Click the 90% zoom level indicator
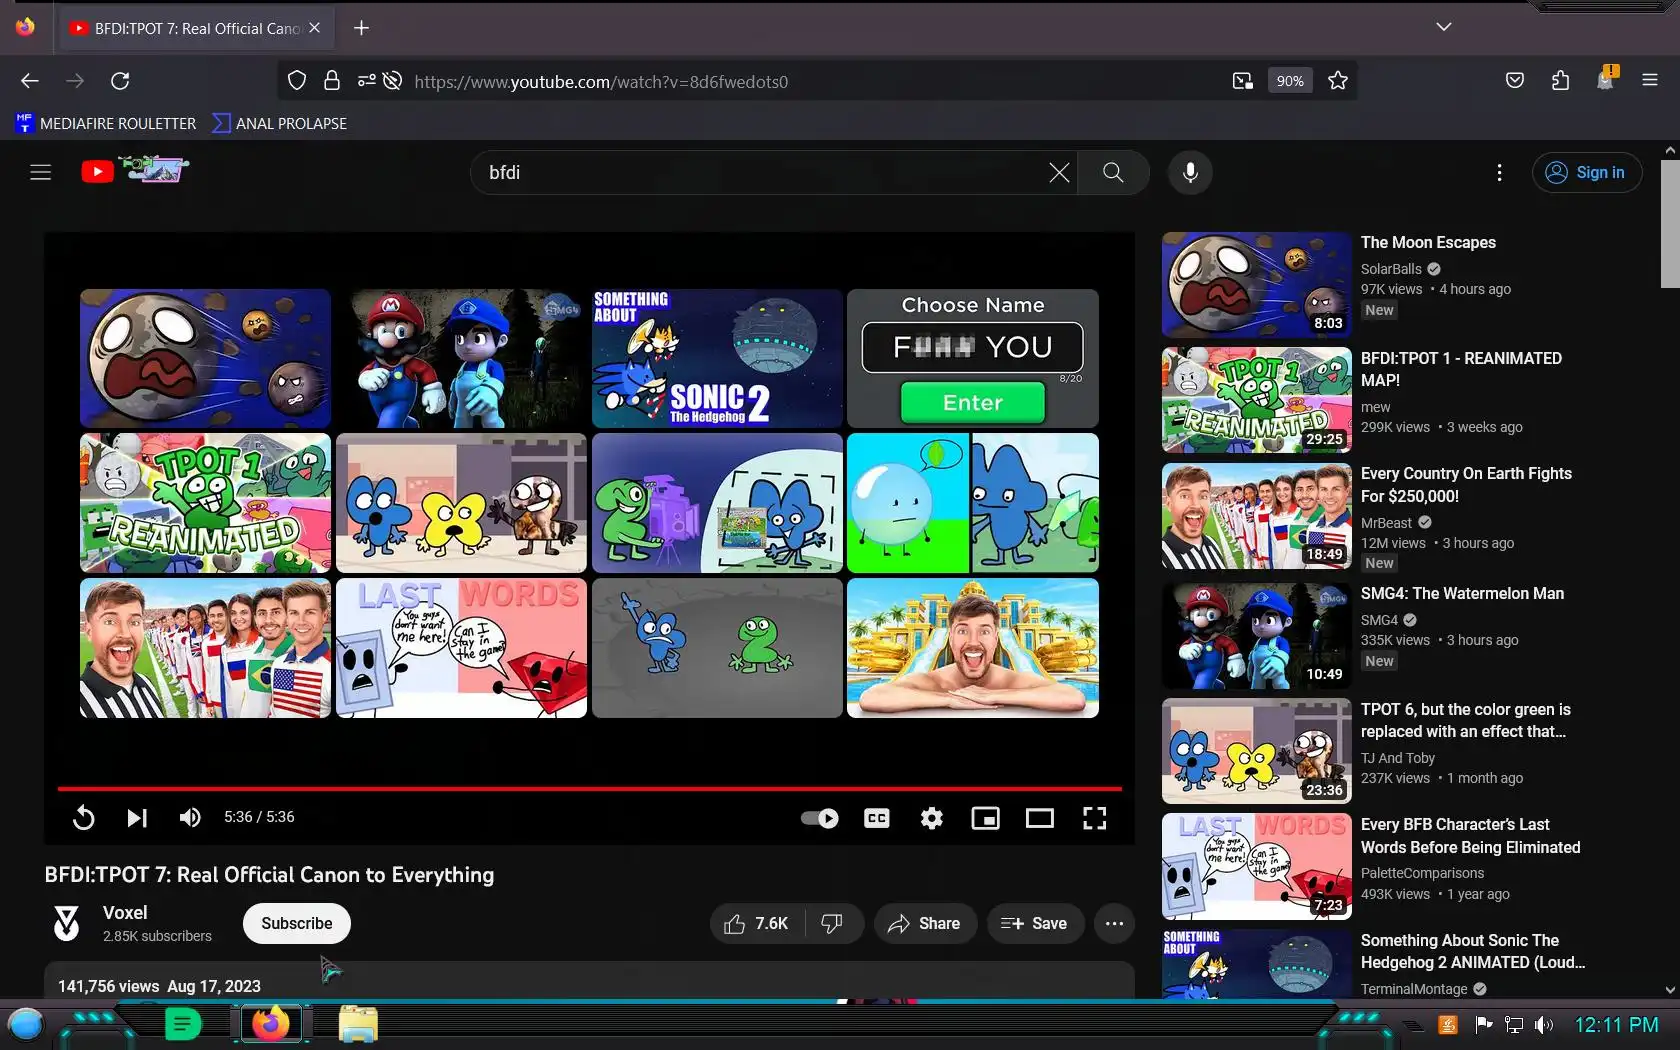1680x1050 pixels. point(1290,81)
